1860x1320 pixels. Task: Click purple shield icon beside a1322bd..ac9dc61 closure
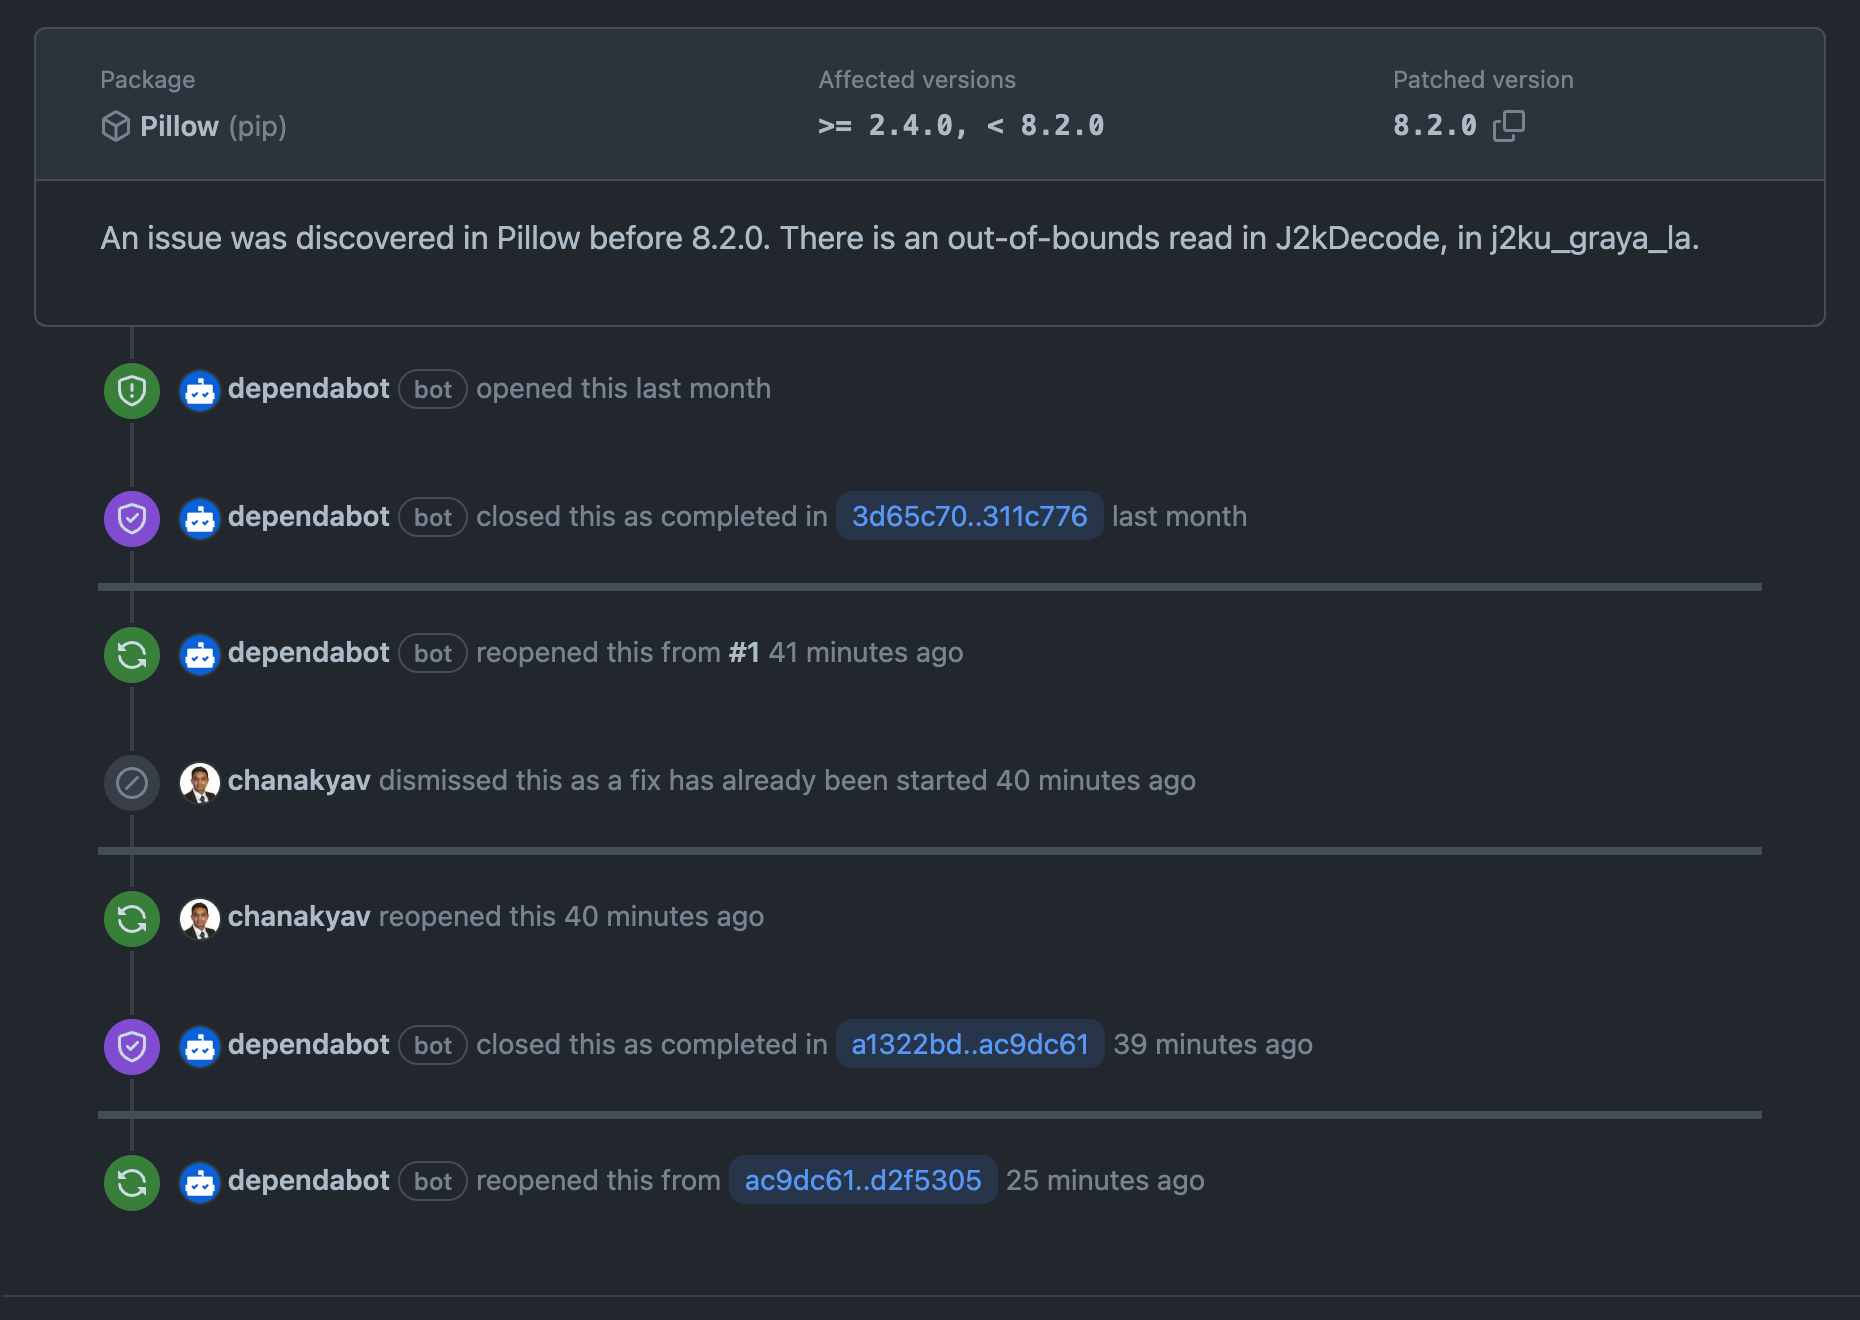click(132, 1046)
